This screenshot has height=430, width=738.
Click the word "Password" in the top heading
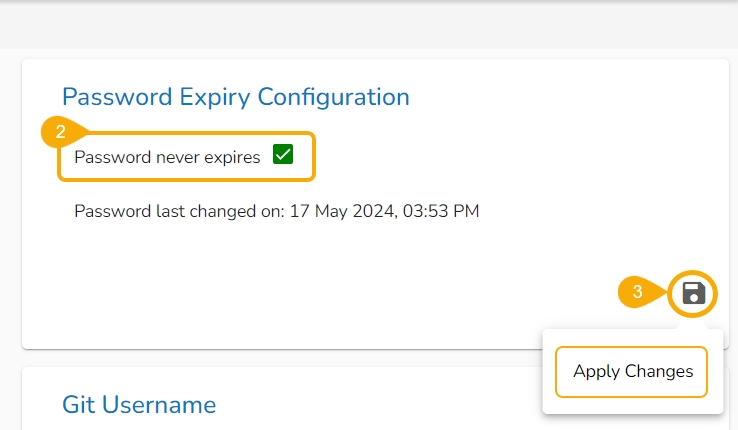click(x=112, y=97)
